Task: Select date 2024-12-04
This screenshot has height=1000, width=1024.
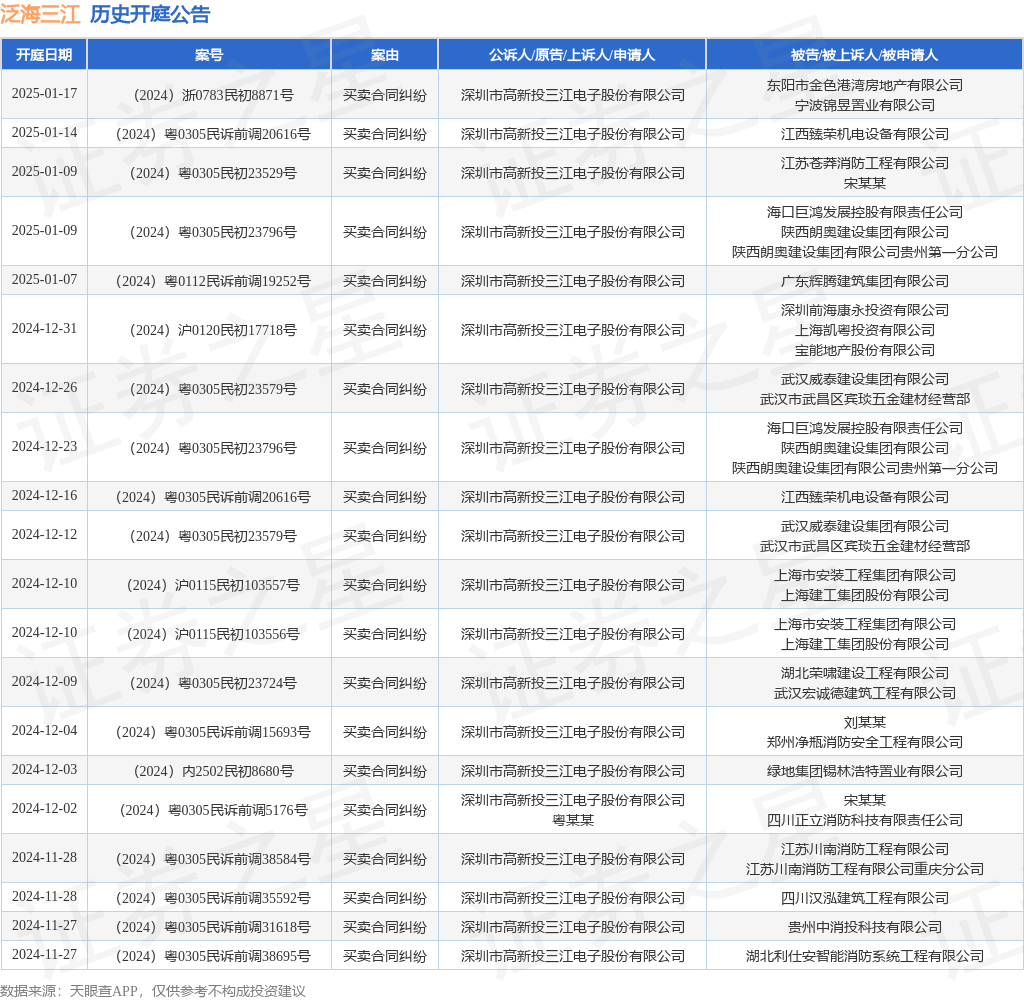Action: click(44, 730)
